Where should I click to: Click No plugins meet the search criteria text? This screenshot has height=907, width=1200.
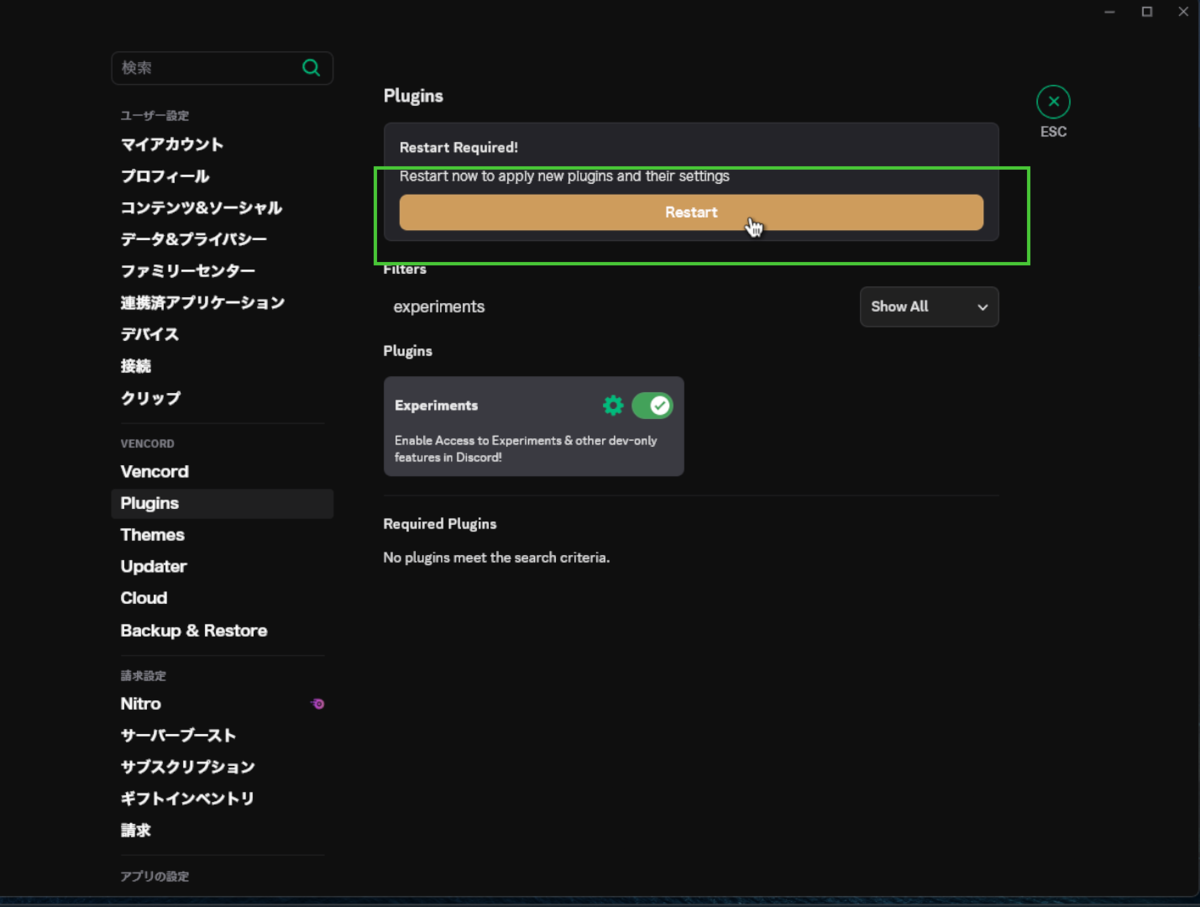pos(496,558)
